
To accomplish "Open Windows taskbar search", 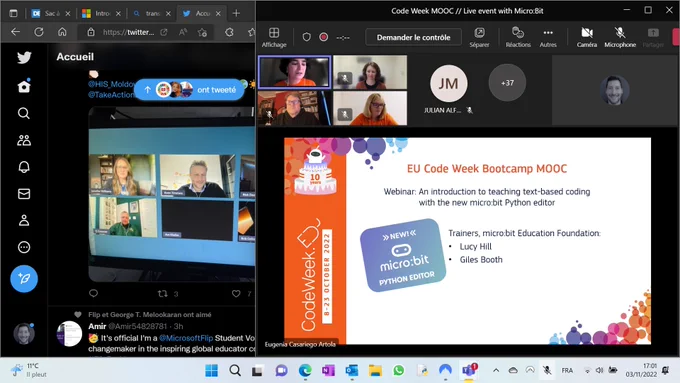I will 235,370.
